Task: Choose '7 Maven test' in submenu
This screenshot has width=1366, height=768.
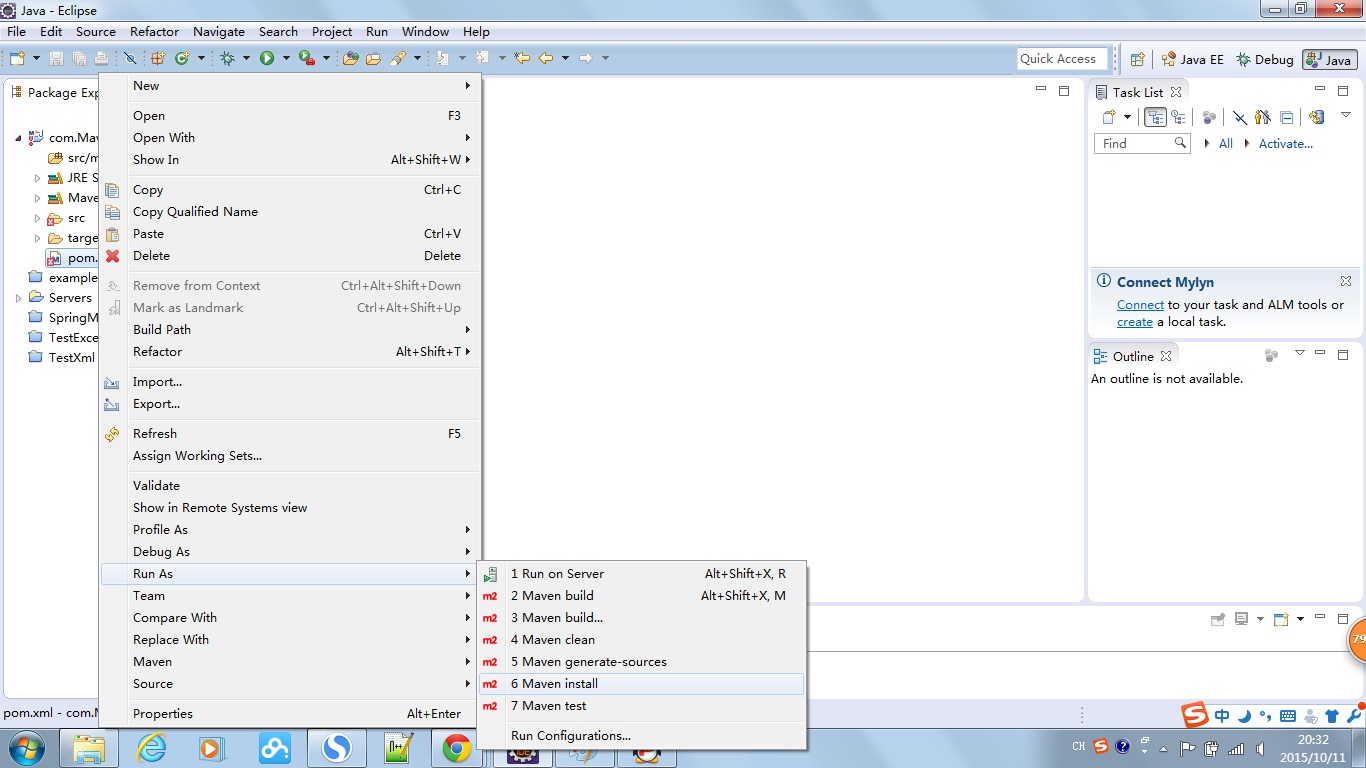Action: [641, 706]
